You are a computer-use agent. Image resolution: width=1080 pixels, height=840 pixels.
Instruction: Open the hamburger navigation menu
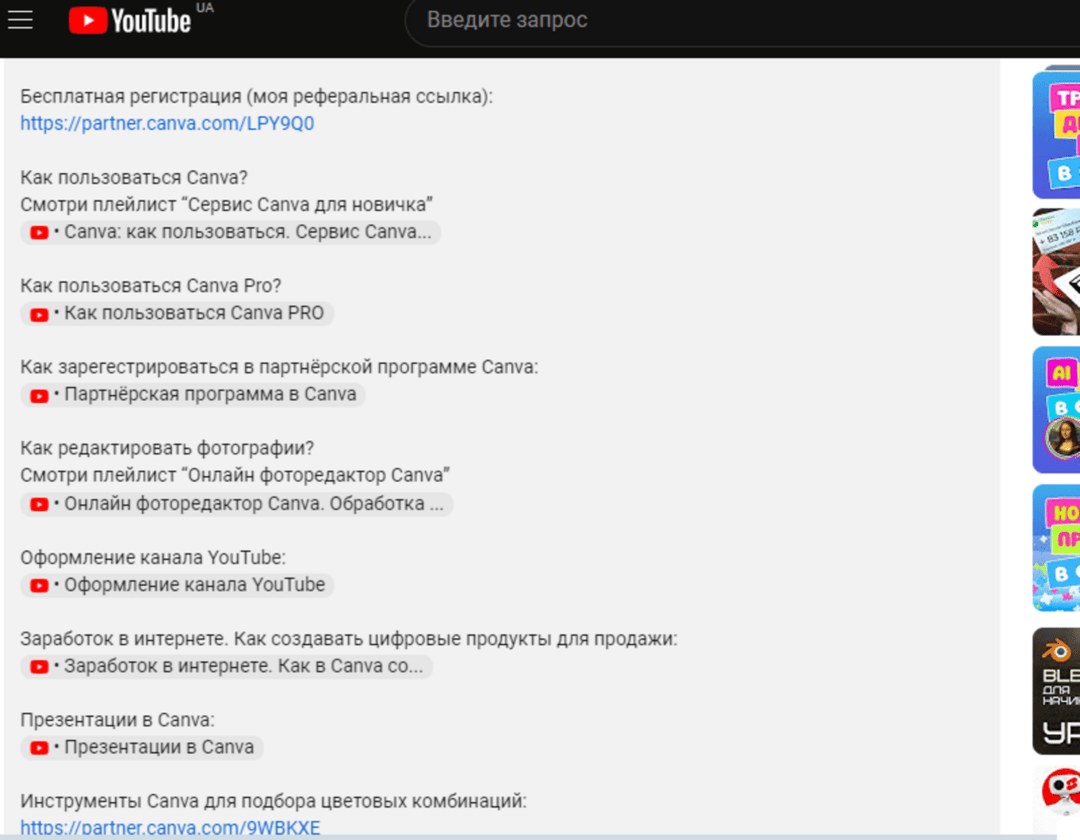point(20,19)
